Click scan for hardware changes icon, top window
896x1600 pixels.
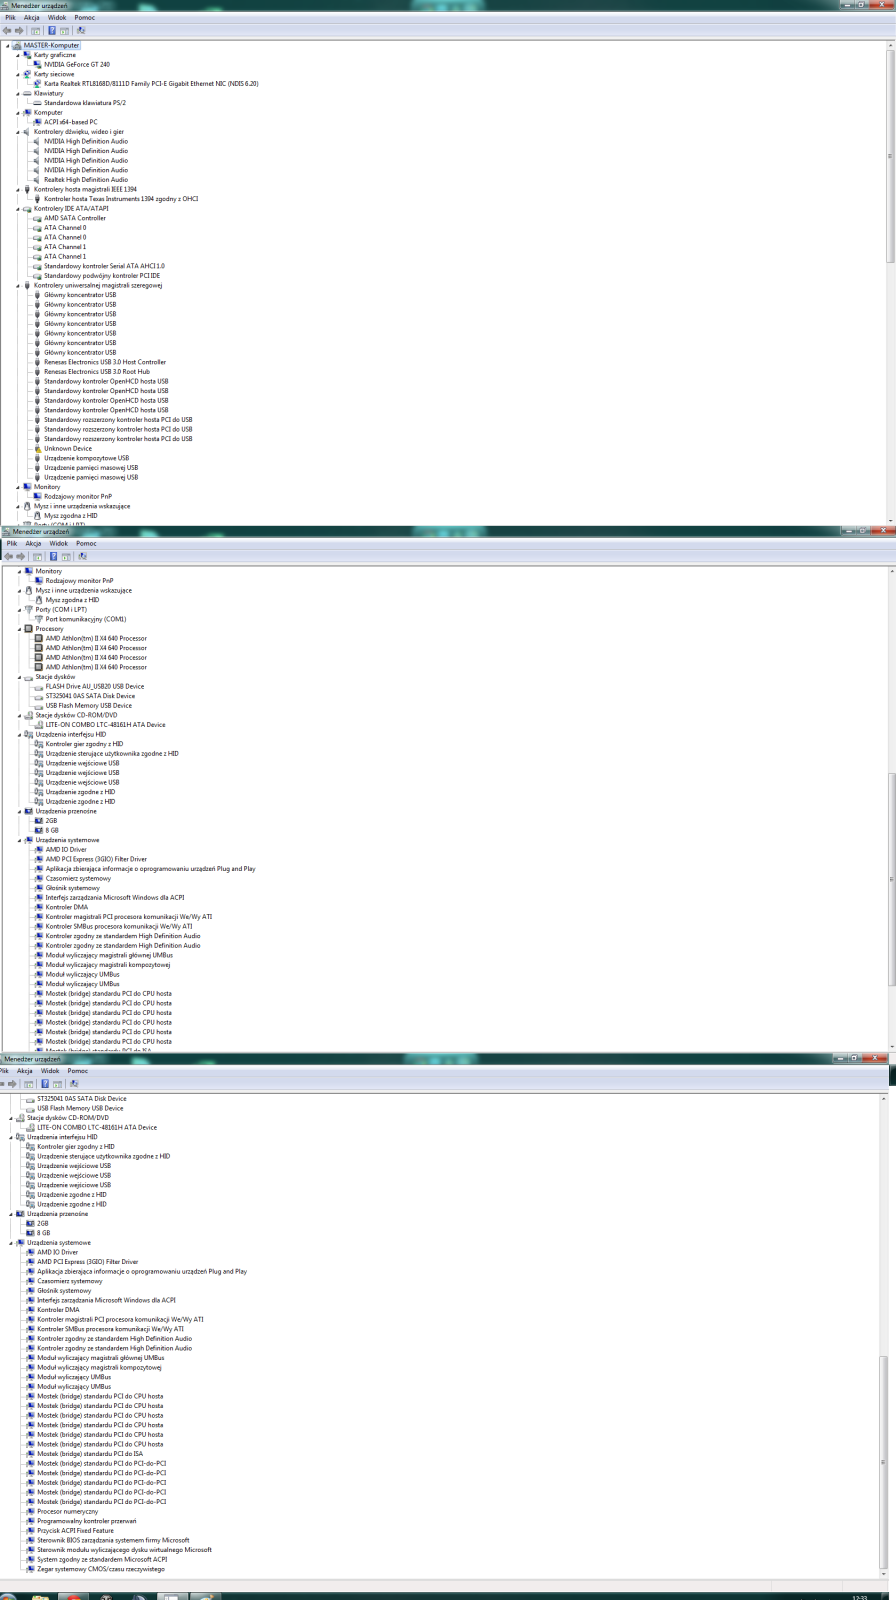[x=81, y=30]
